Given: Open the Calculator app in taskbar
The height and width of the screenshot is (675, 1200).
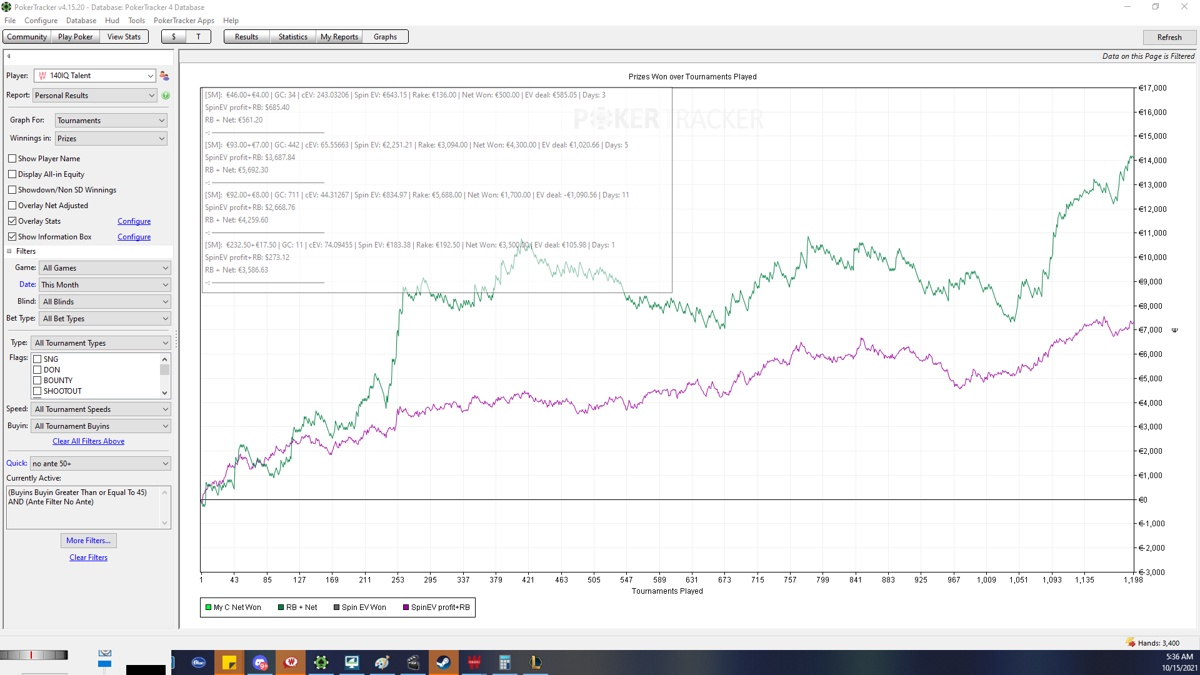Looking at the screenshot, I should click(505, 662).
